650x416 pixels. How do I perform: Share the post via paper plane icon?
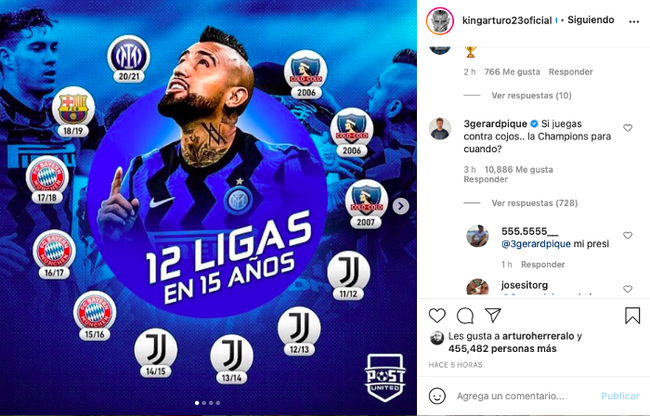(x=493, y=315)
